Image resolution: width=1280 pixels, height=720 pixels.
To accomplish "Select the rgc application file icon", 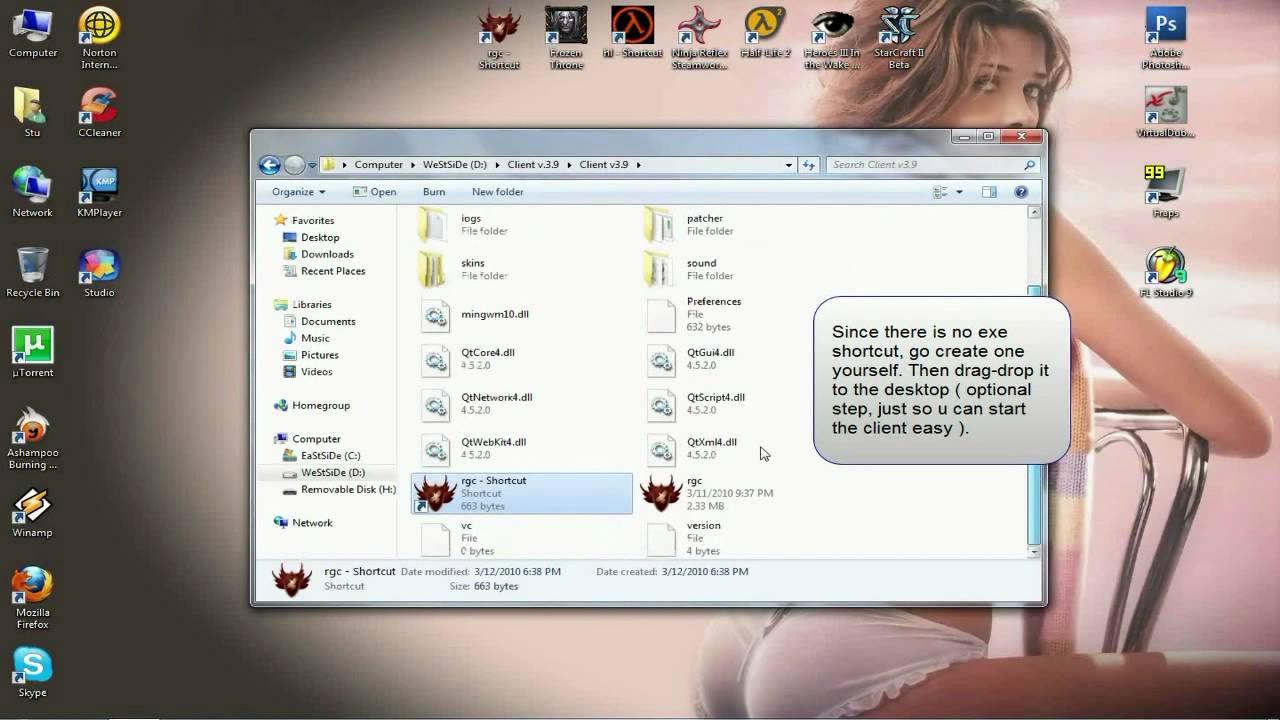I will click(x=661, y=493).
